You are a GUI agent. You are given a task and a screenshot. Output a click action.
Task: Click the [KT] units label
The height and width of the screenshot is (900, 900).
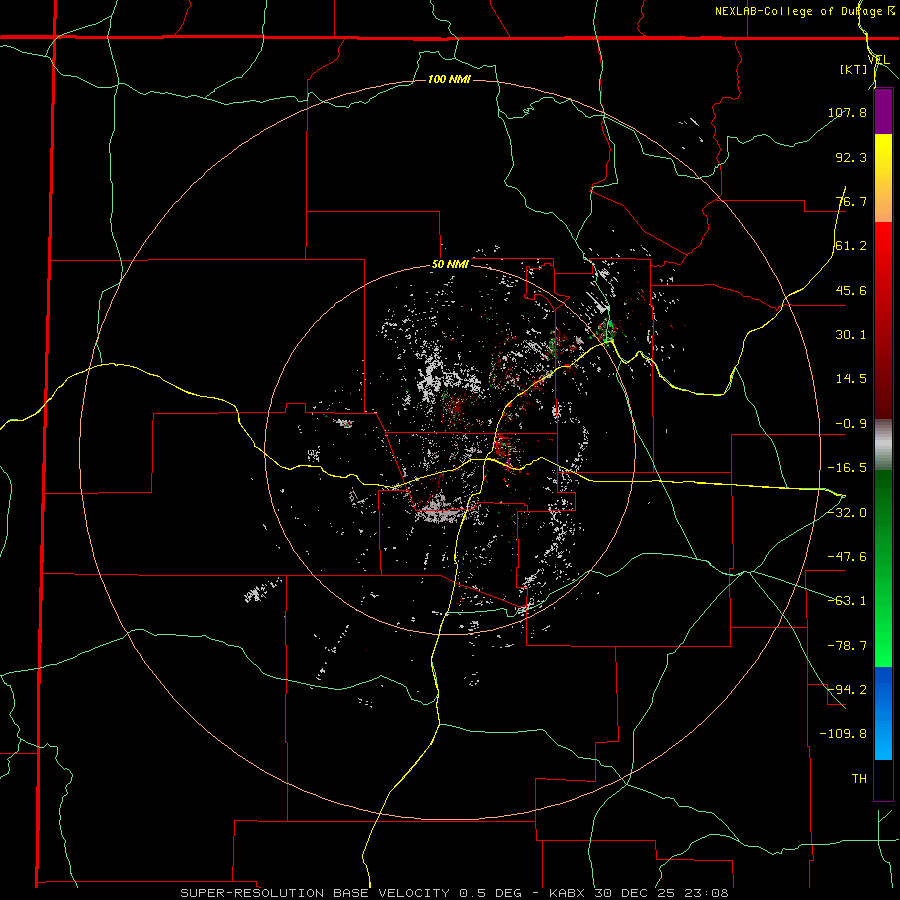tap(854, 69)
